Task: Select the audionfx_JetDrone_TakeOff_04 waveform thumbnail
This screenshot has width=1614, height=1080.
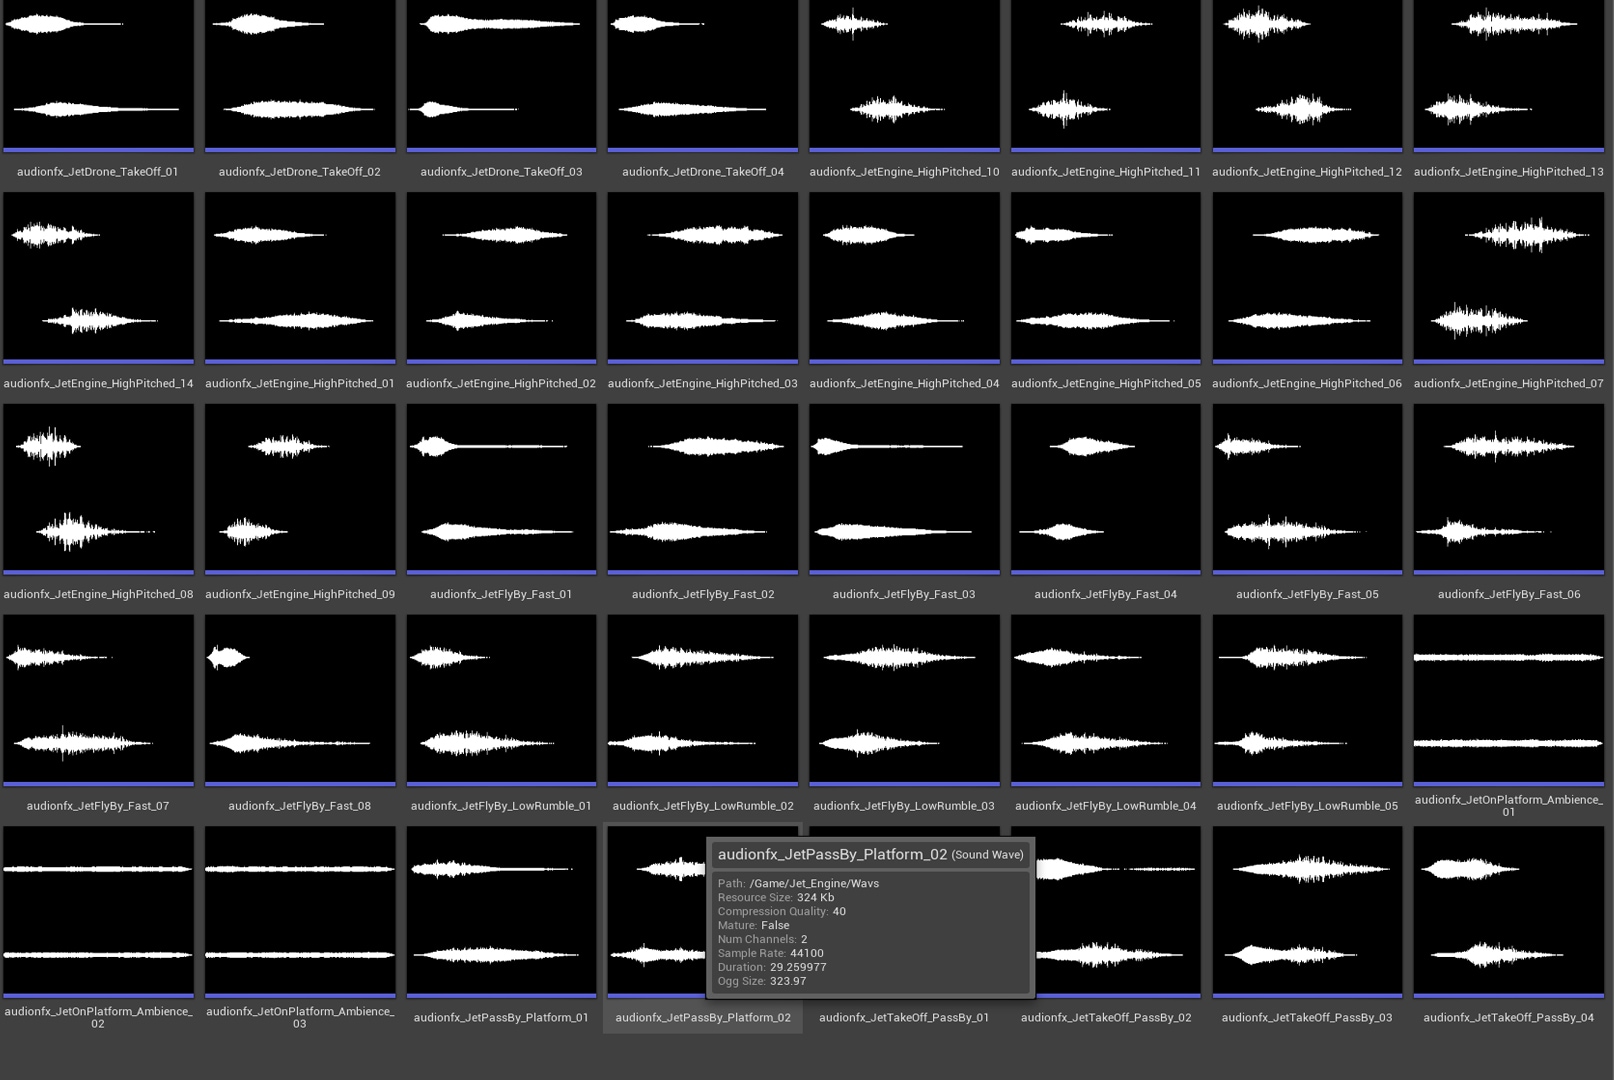Action: tap(702, 75)
